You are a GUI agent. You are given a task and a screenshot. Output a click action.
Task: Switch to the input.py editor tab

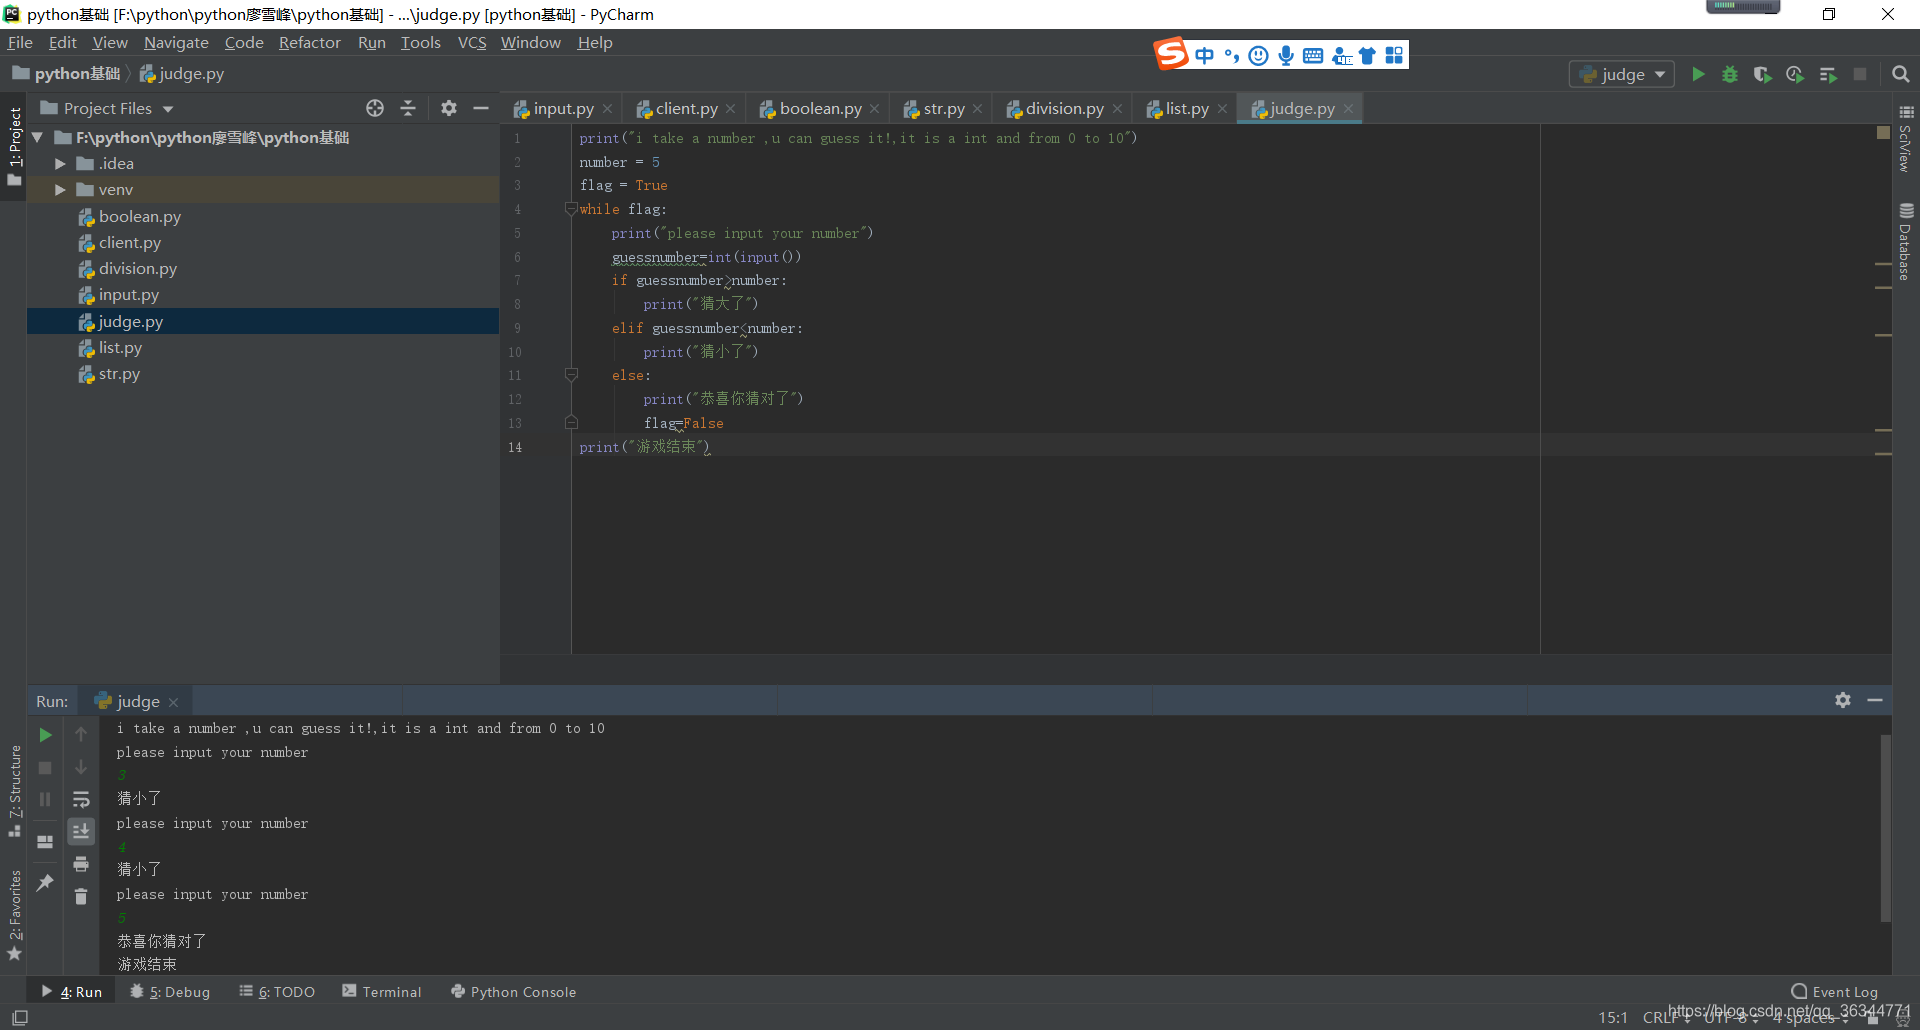[x=563, y=108]
